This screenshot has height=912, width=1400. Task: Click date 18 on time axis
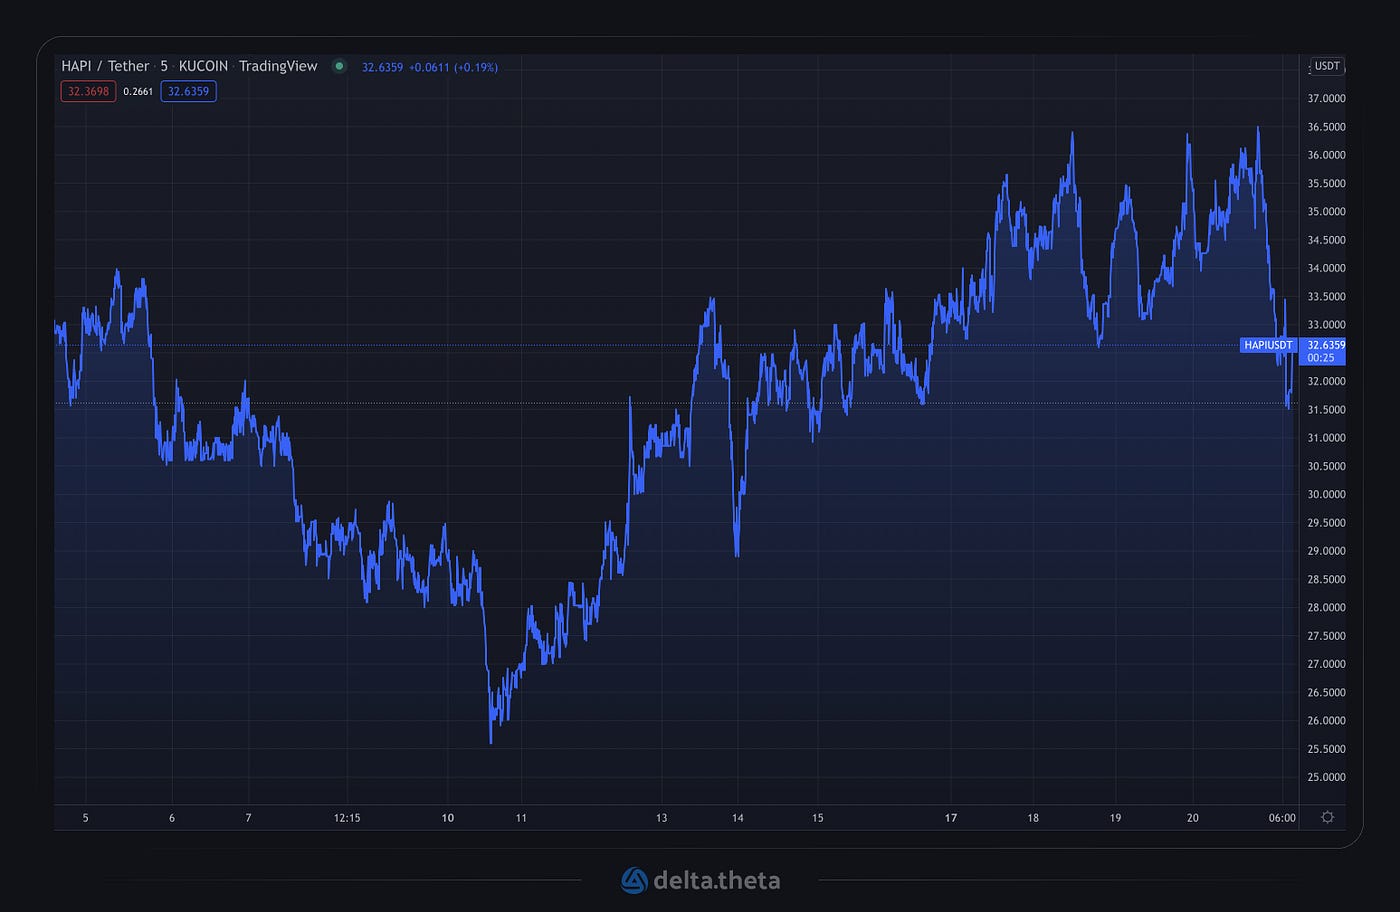pos(1033,818)
